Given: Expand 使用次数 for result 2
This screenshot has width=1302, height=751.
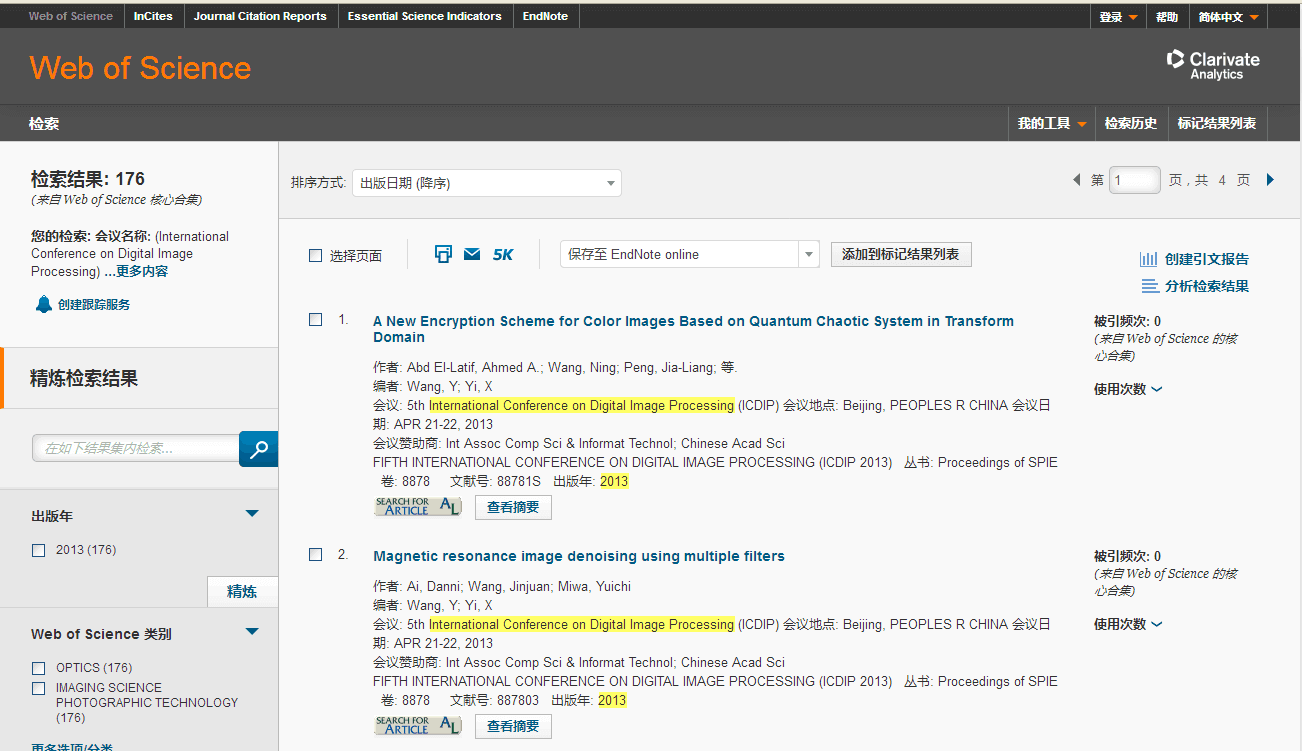Looking at the screenshot, I should (1128, 624).
